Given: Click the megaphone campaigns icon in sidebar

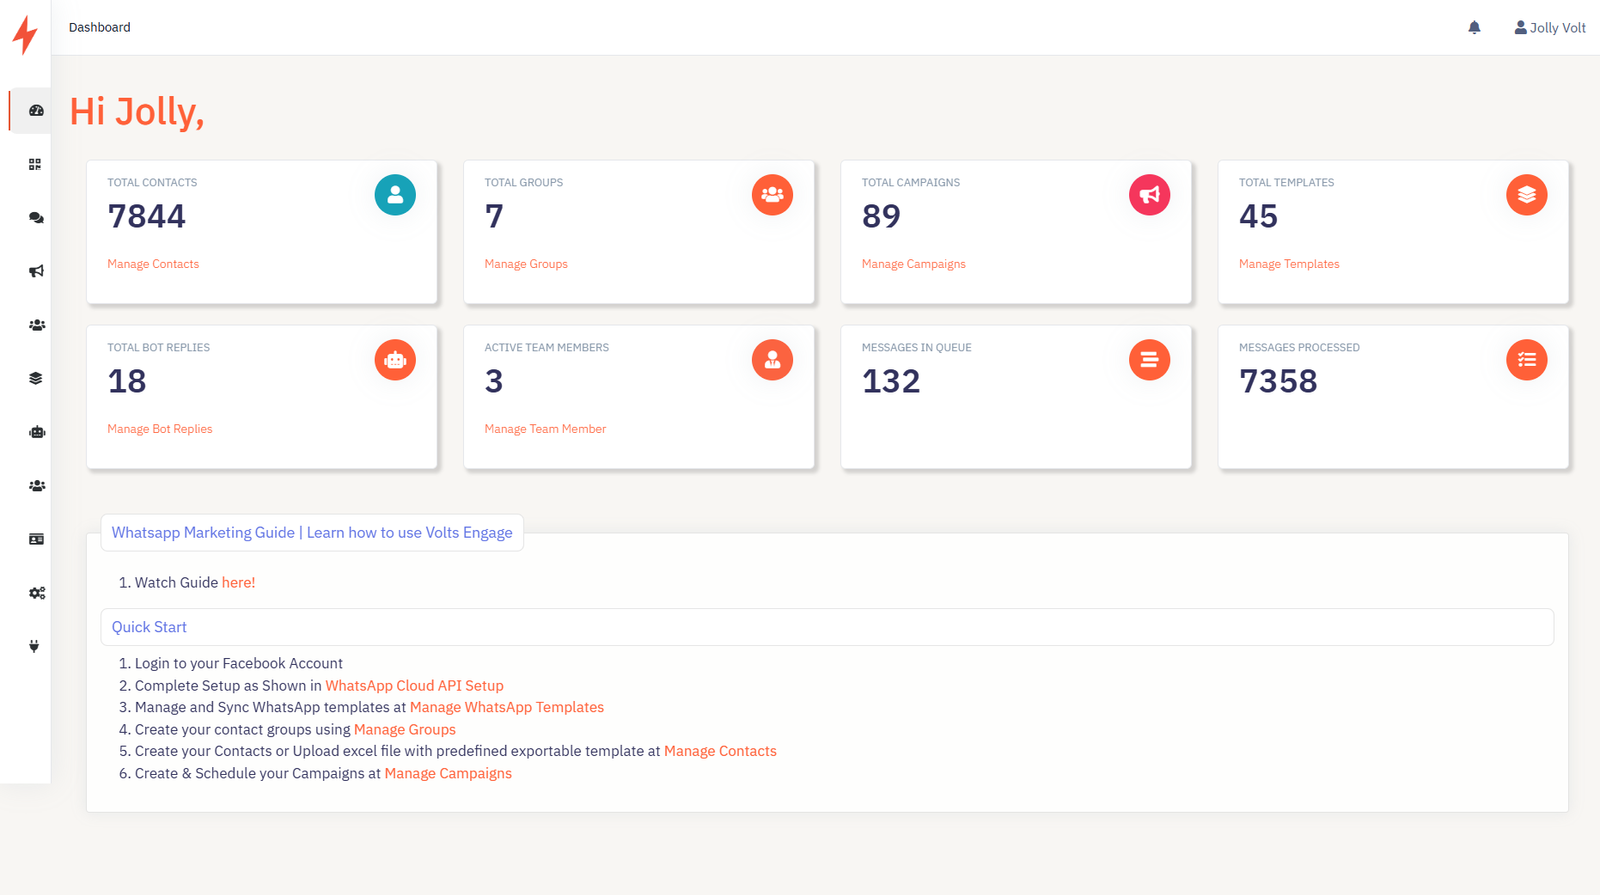Looking at the screenshot, I should tap(36, 271).
